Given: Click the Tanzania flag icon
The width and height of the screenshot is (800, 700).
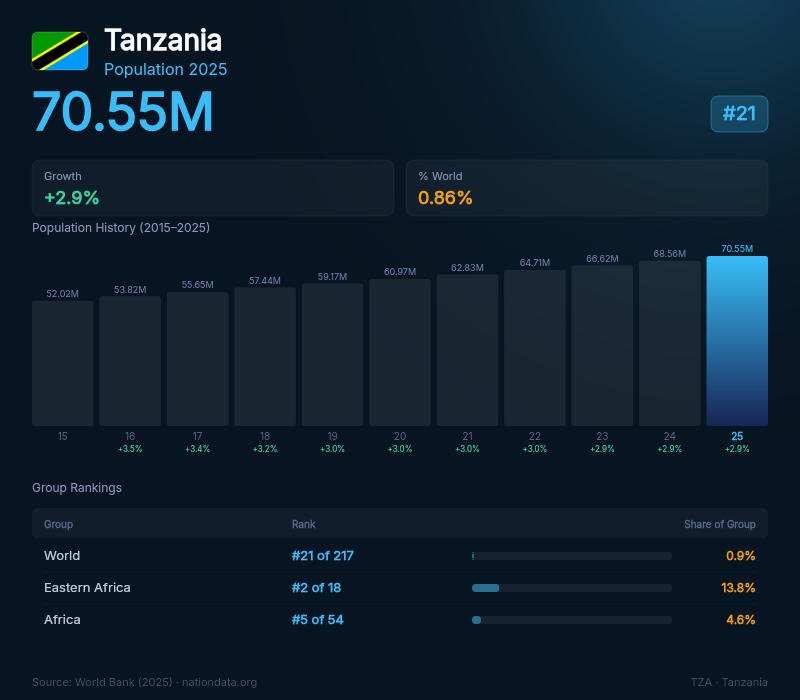Looking at the screenshot, I should 60,51.
